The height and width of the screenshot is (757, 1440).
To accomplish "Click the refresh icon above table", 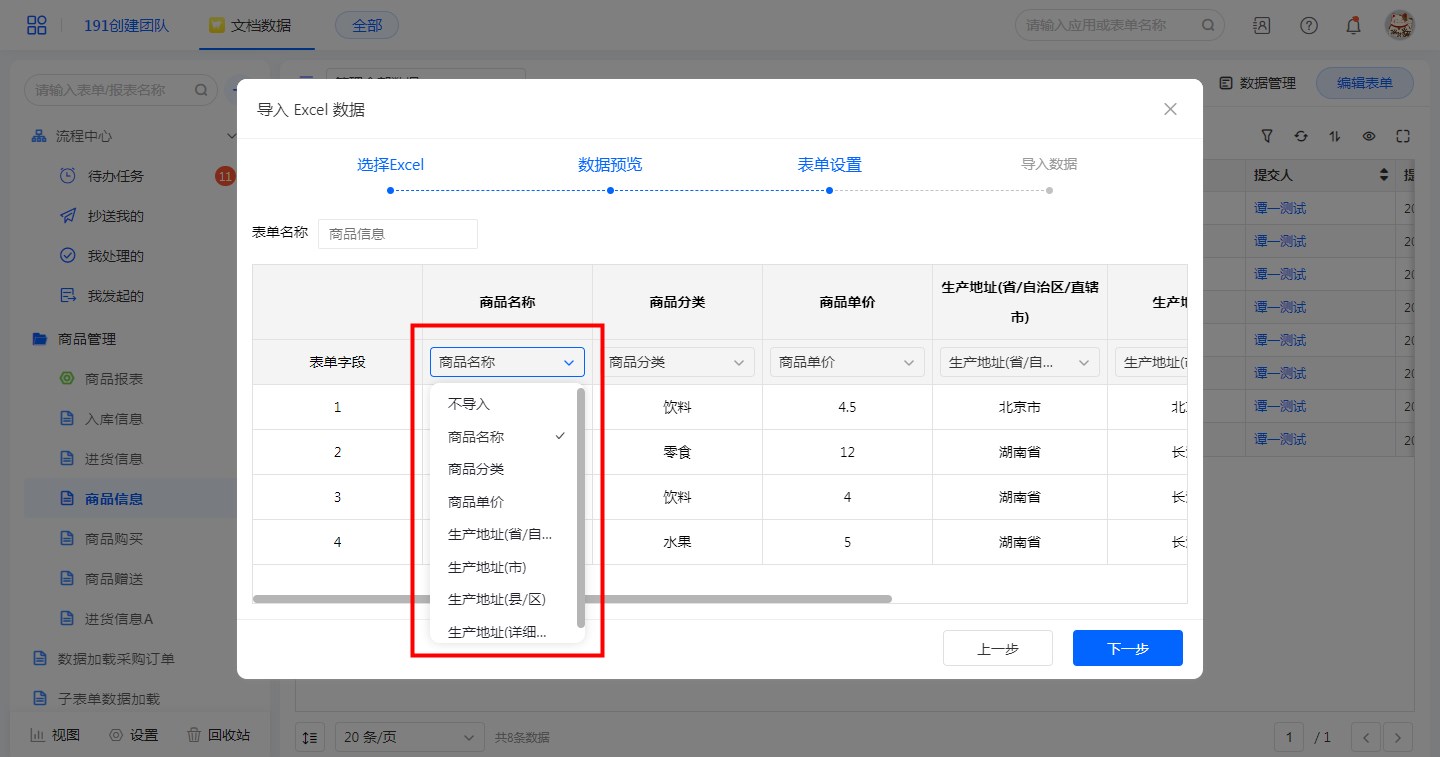I will tap(1300, 136).
